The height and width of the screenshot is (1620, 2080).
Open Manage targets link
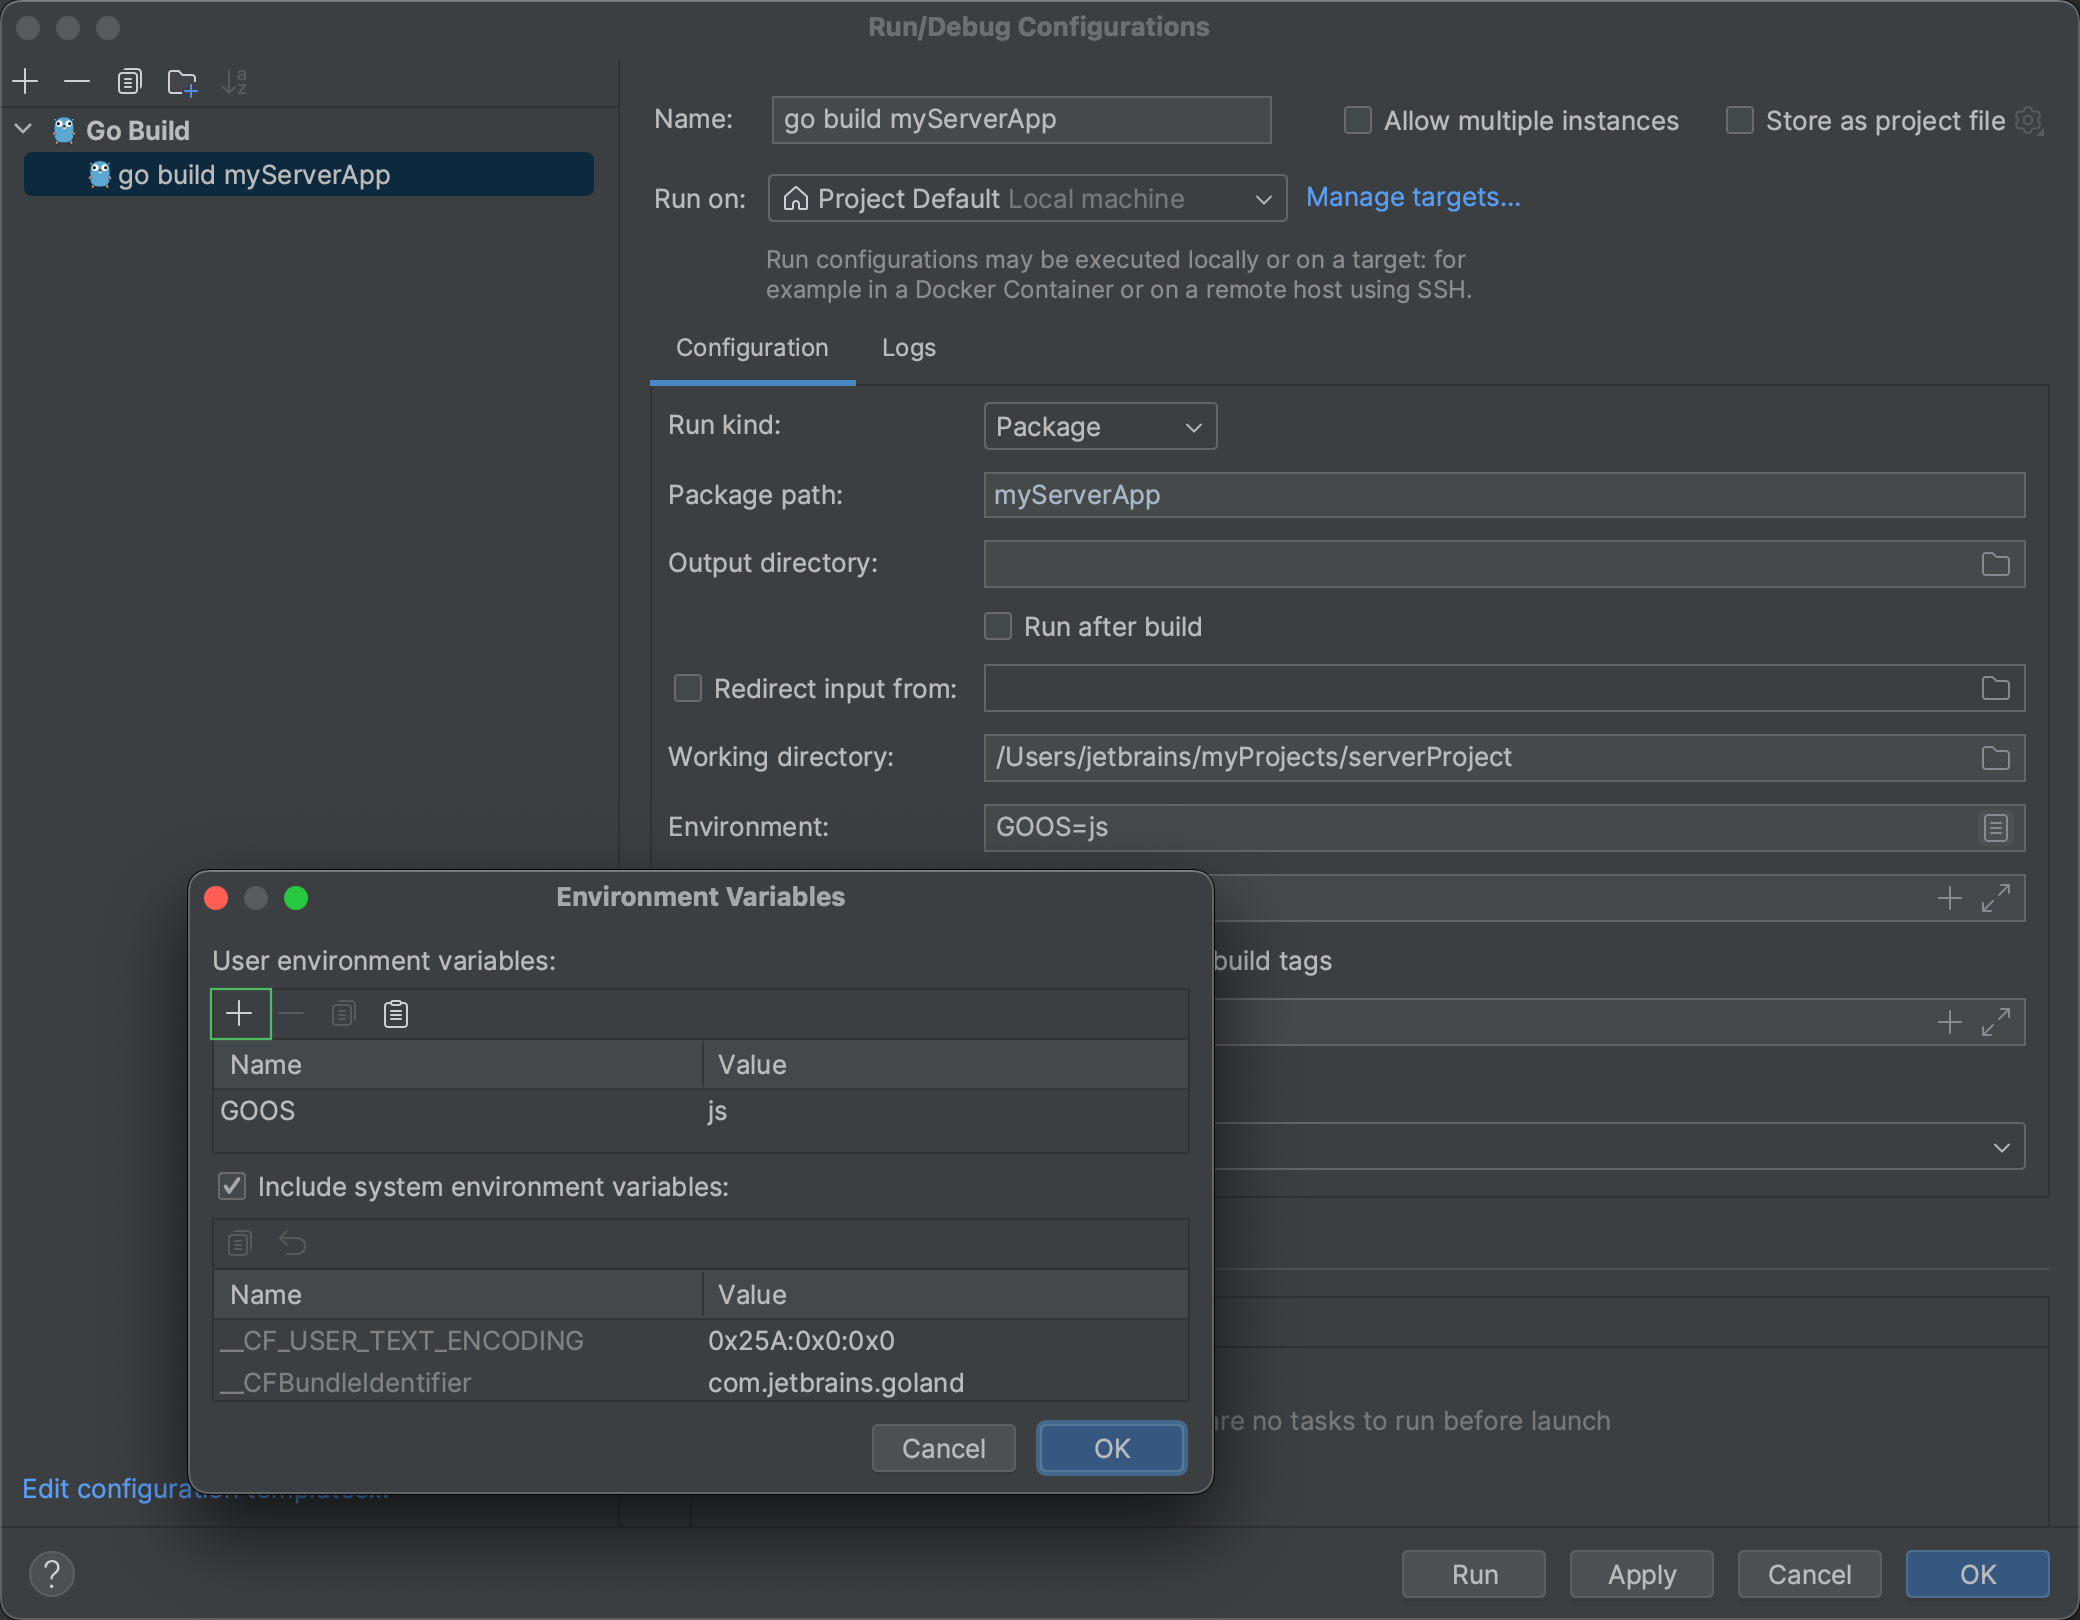click(x=1413, y=197)
